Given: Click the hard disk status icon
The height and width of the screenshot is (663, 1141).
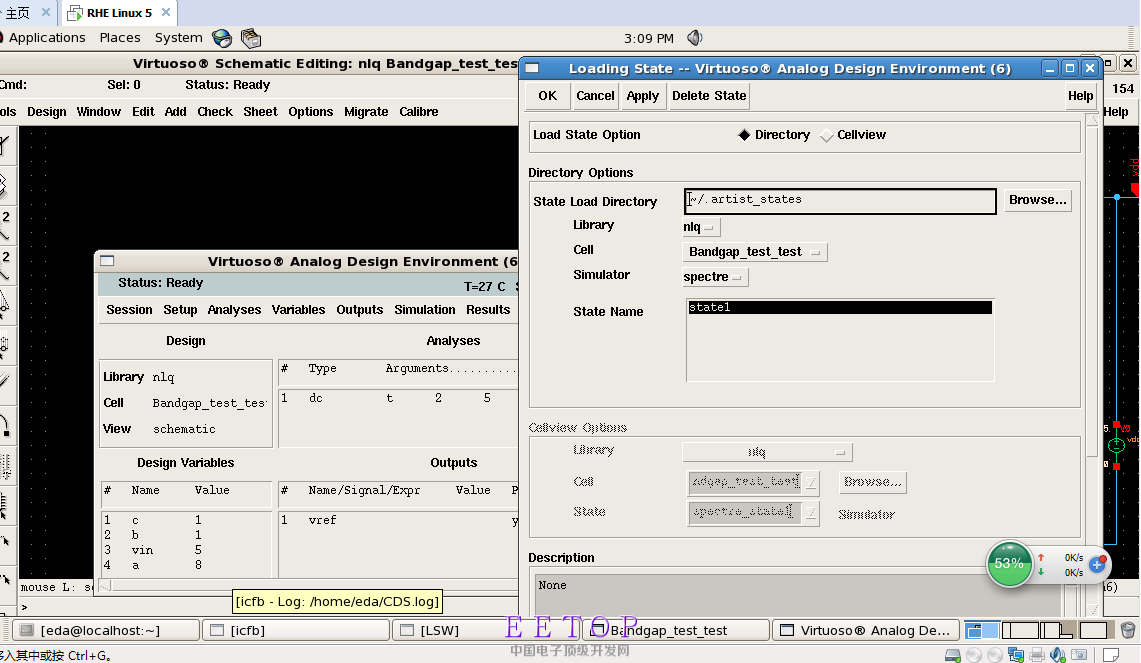Looking at the screenshot, I should (952, 655).
